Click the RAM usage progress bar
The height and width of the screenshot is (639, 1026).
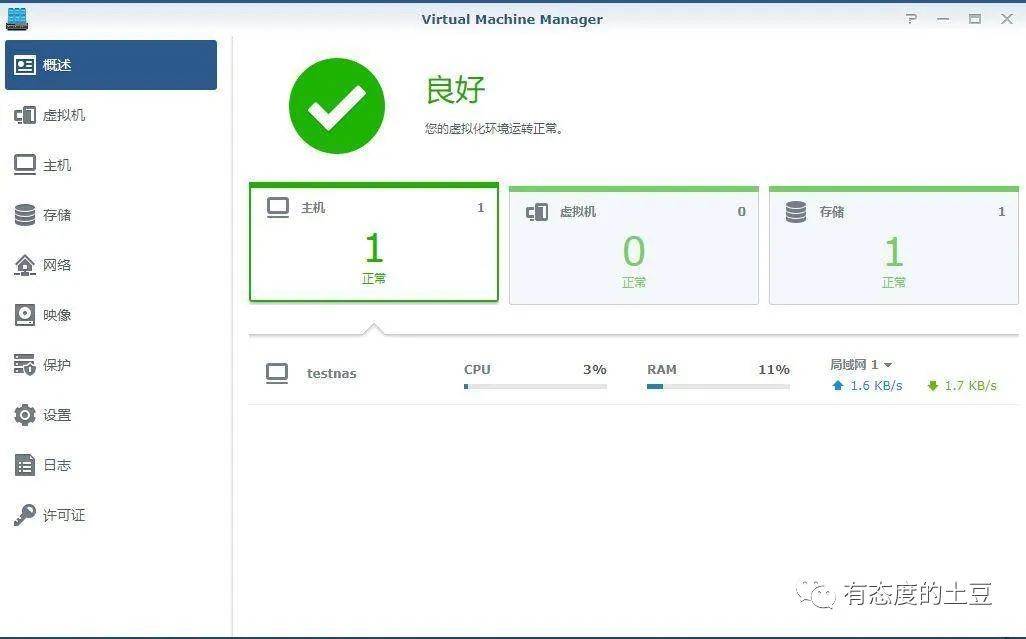718,387
